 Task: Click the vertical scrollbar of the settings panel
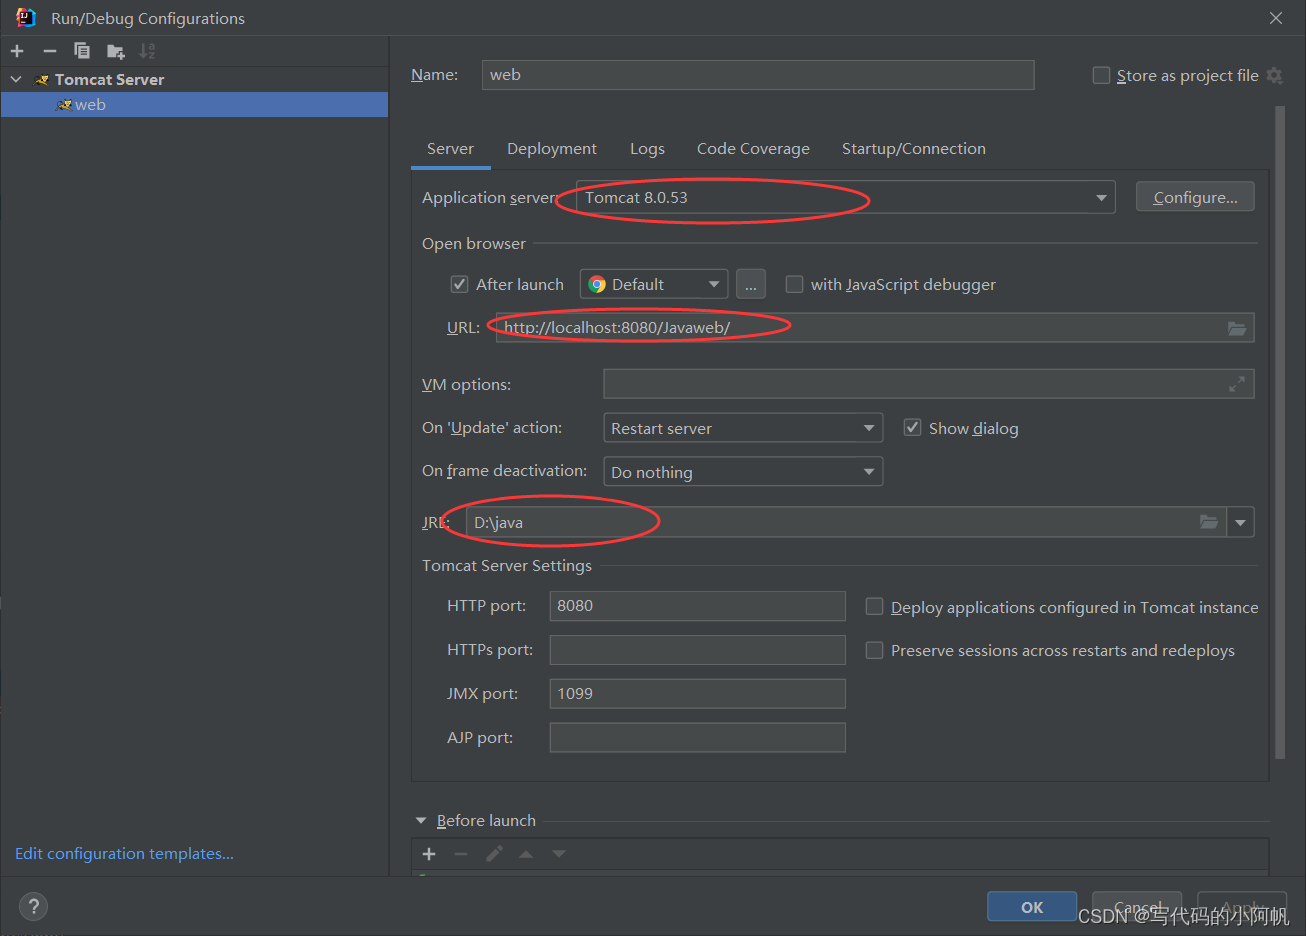point(1280,432)
